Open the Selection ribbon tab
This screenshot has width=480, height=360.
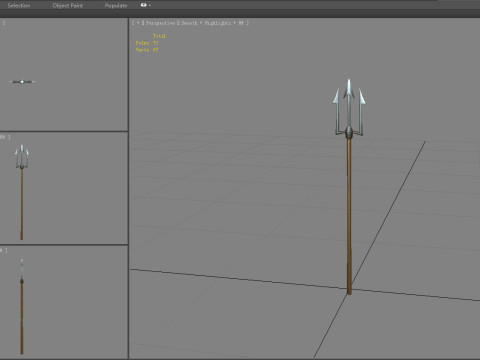tap(19, 5)
